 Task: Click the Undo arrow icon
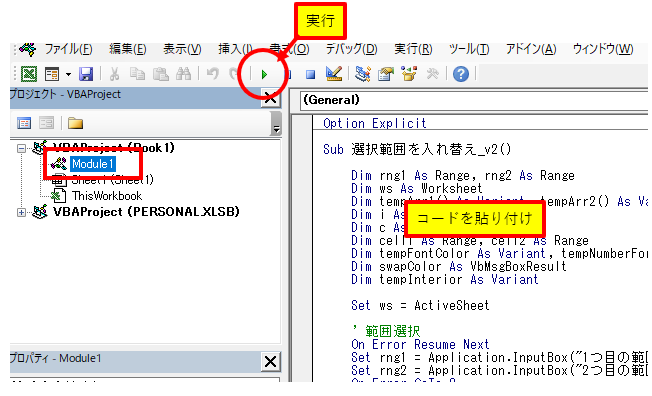tap(213, 74)
